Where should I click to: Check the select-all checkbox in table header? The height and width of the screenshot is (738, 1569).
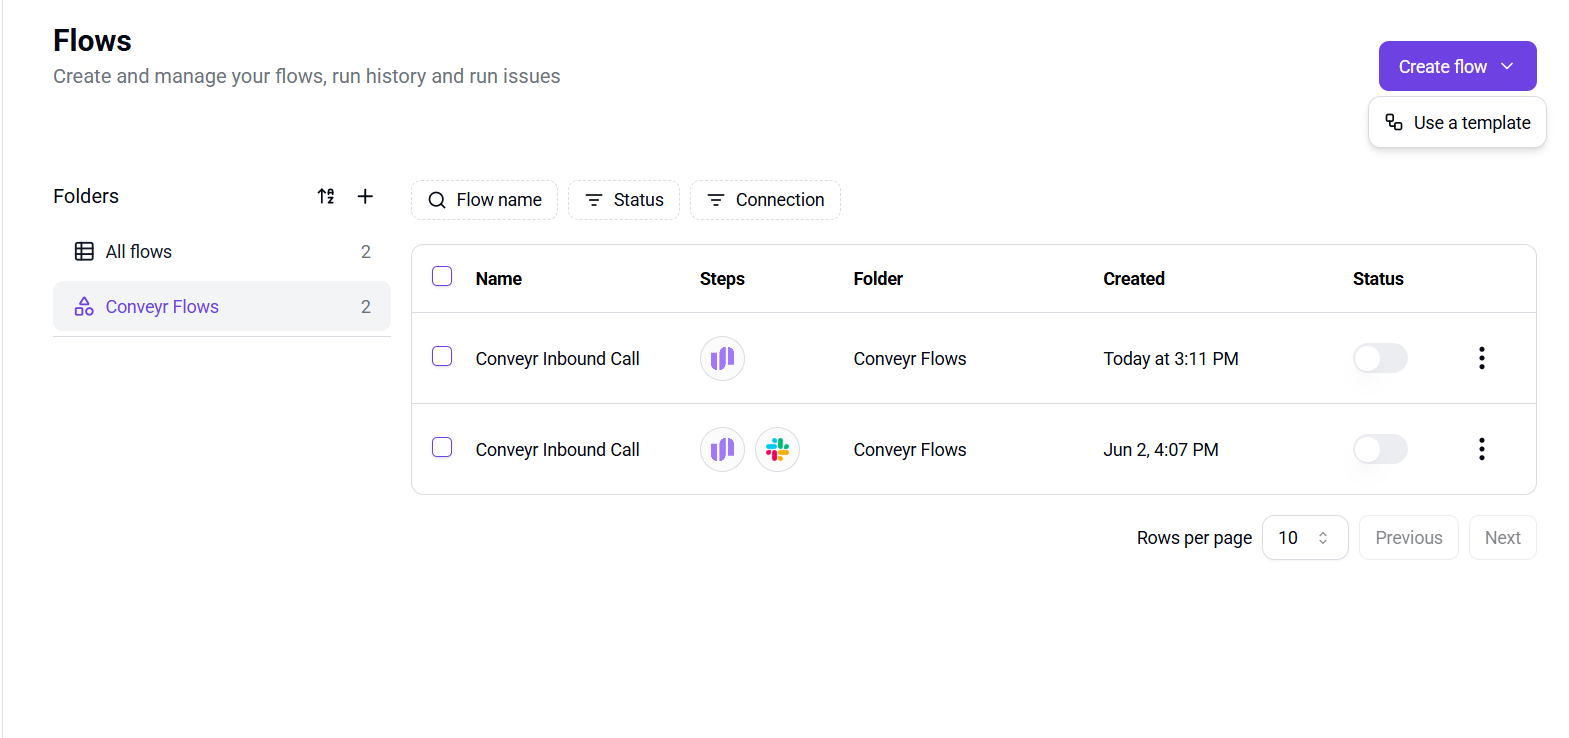click(x=442, y=276)
